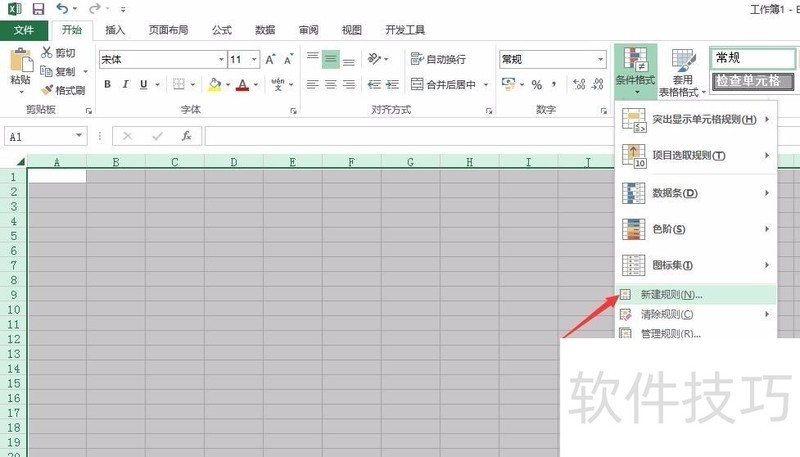Viewport: 800px width, 457px height.
Task: Center text horizontally
Action: 331,84
